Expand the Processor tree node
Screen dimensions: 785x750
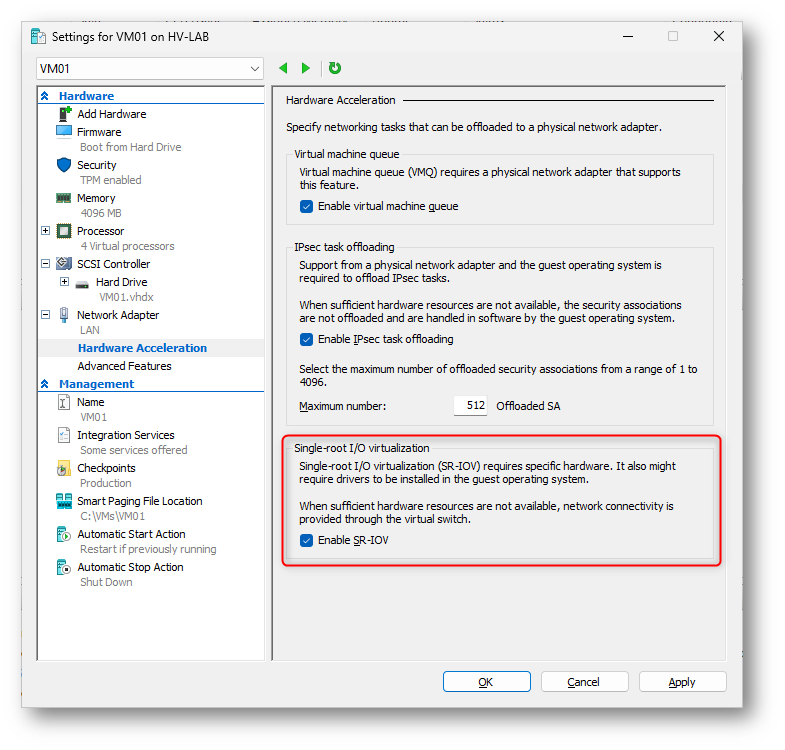click(46, 231)
